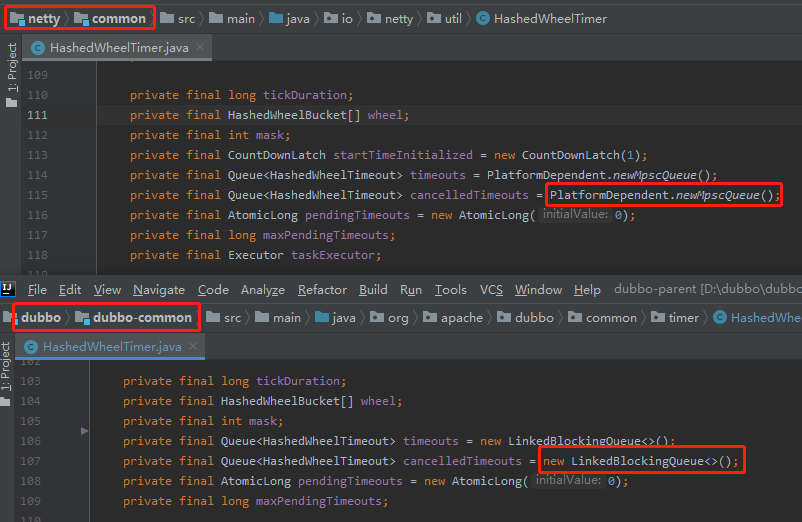This screenshot has width=802, height=522.
Task: Click wheel field on line 111
Action: point(385,115)
